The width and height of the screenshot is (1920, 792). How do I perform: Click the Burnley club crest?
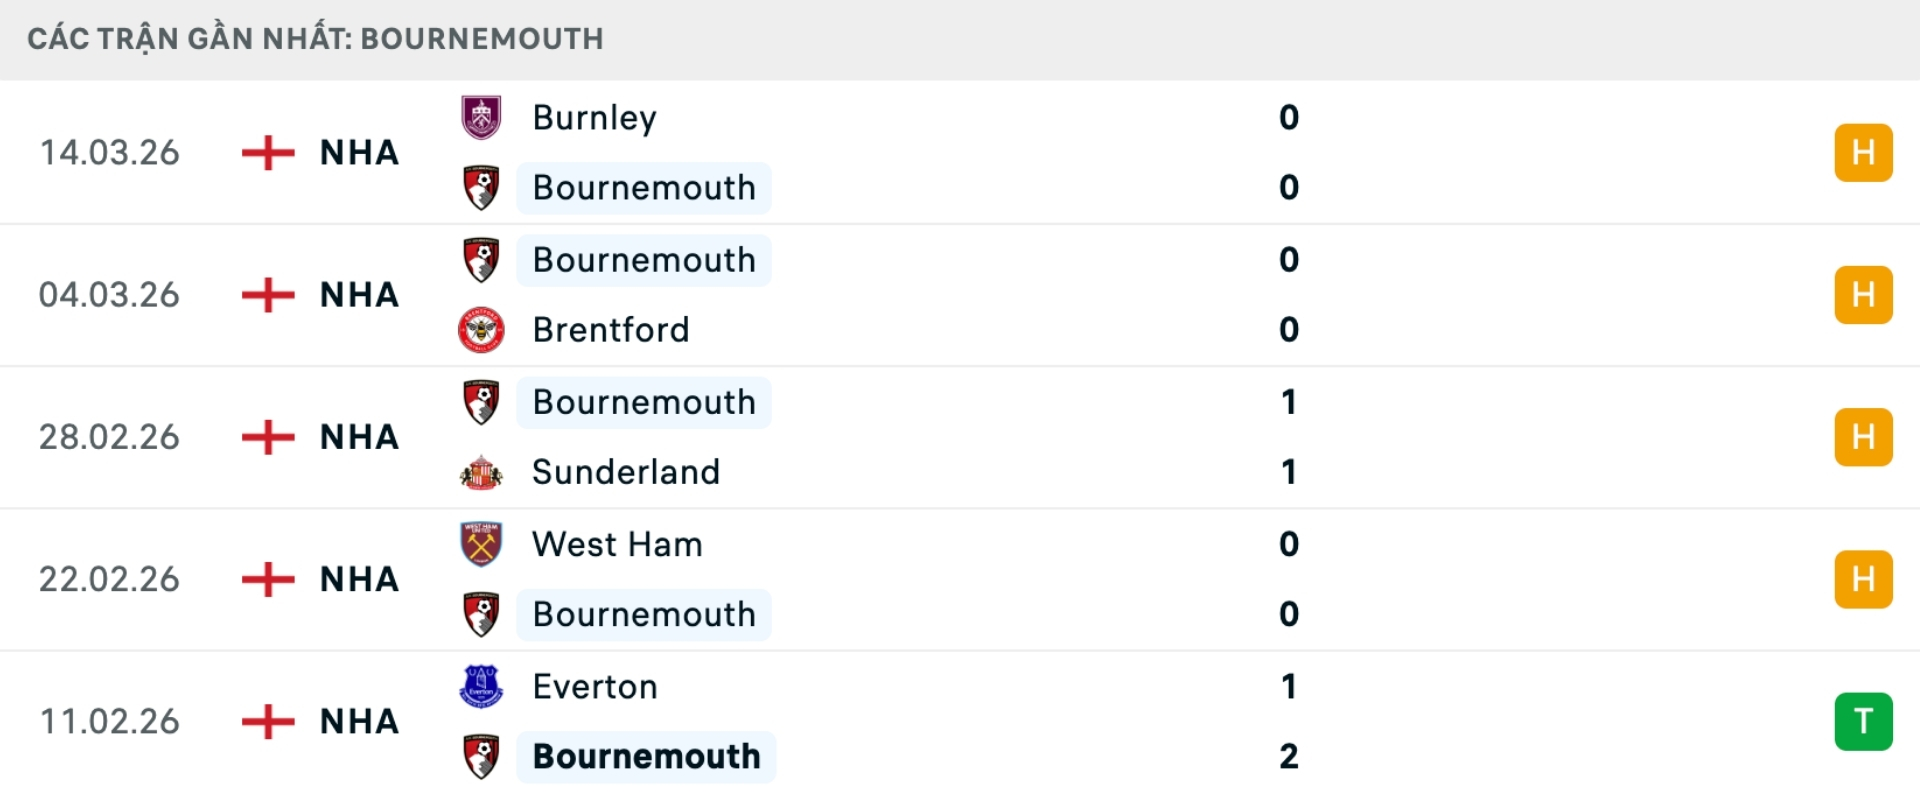click(x=481, y=117)
